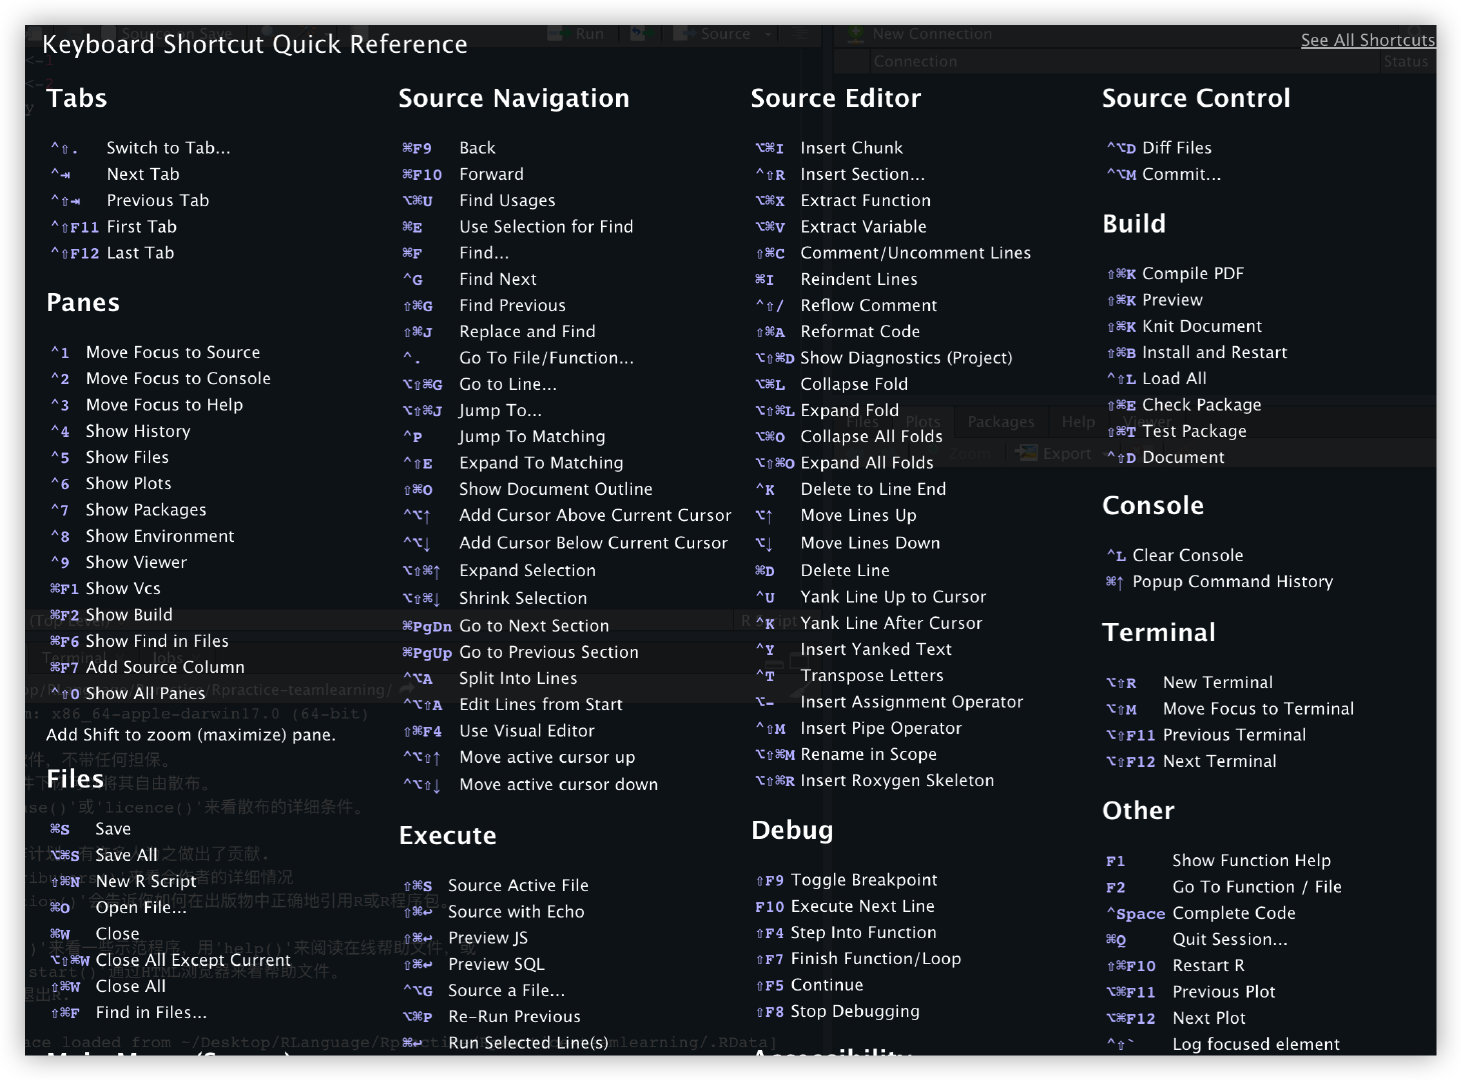Viewport: 1461px width, 1080px height.
Task: Click the 'Shrink Selection' shortcut entry
Action: point(494,598)
